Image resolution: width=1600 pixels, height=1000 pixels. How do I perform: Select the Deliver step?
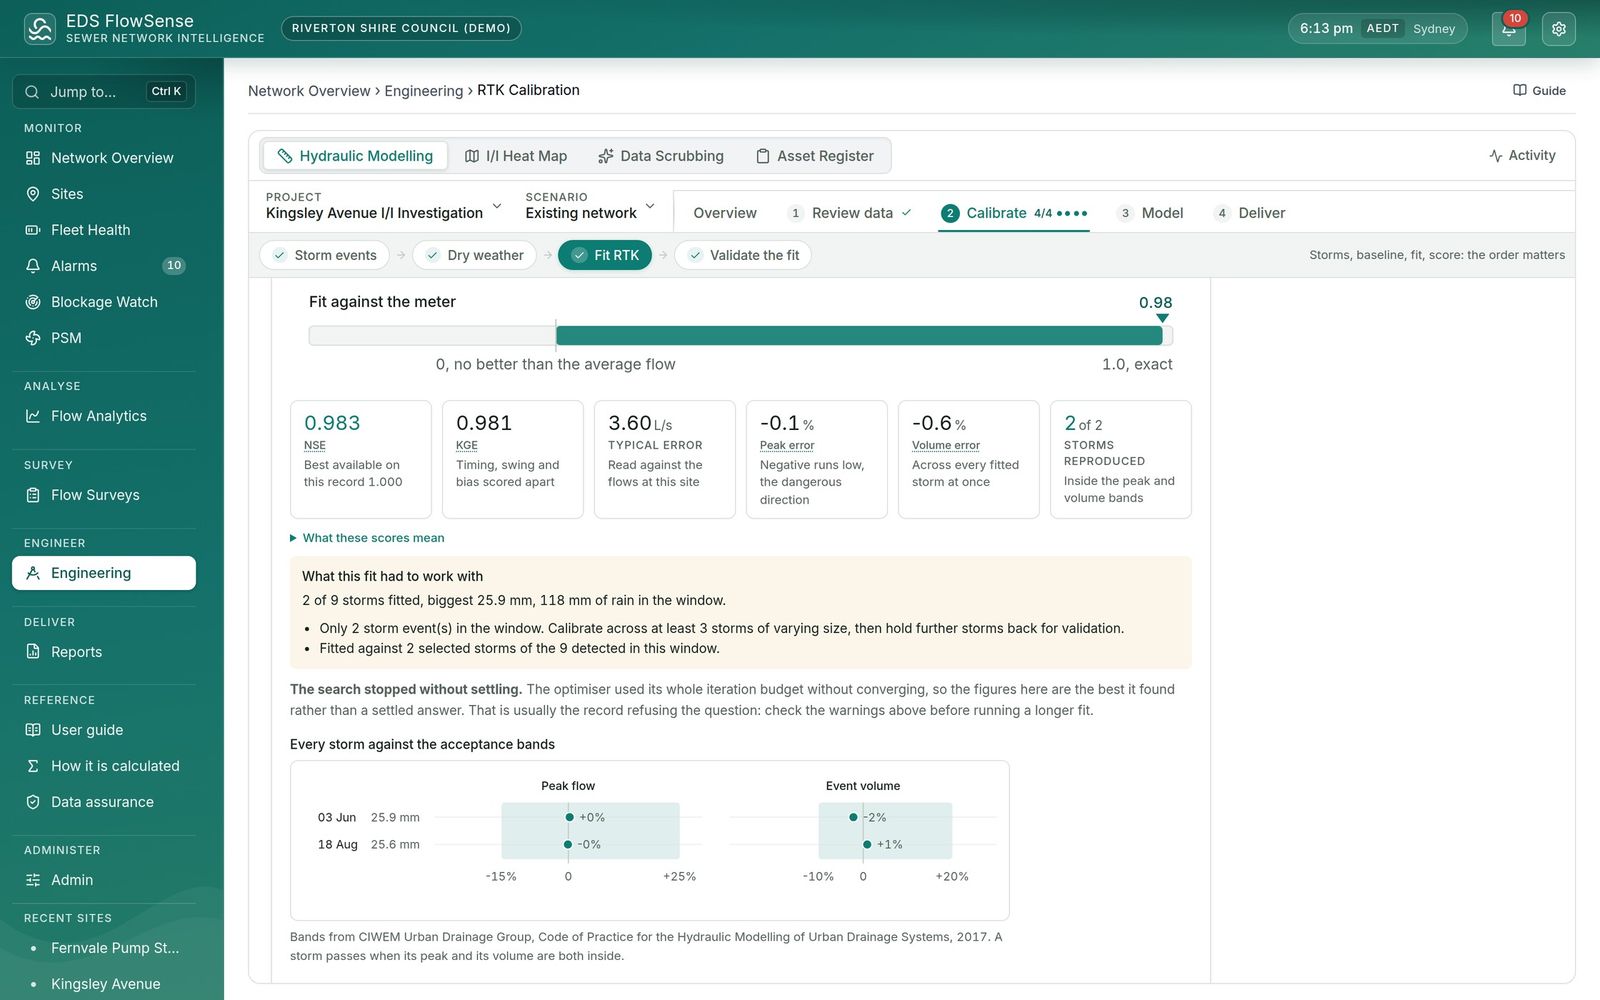[1249, 213]
